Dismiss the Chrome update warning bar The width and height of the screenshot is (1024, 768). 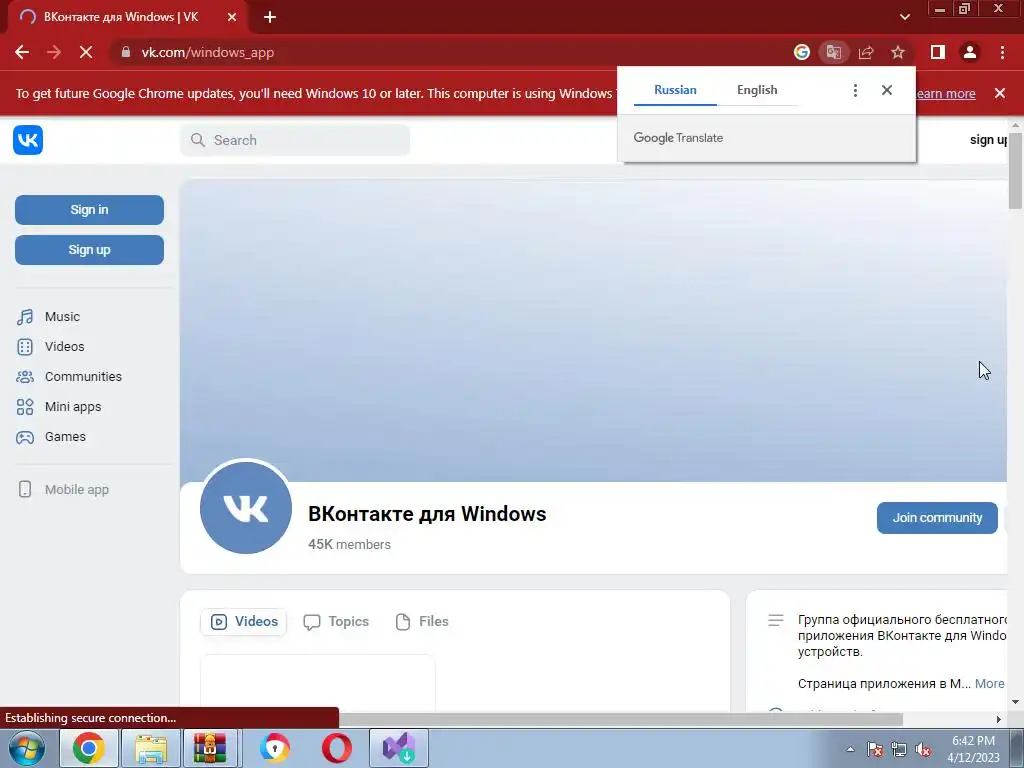click(999, 93)
